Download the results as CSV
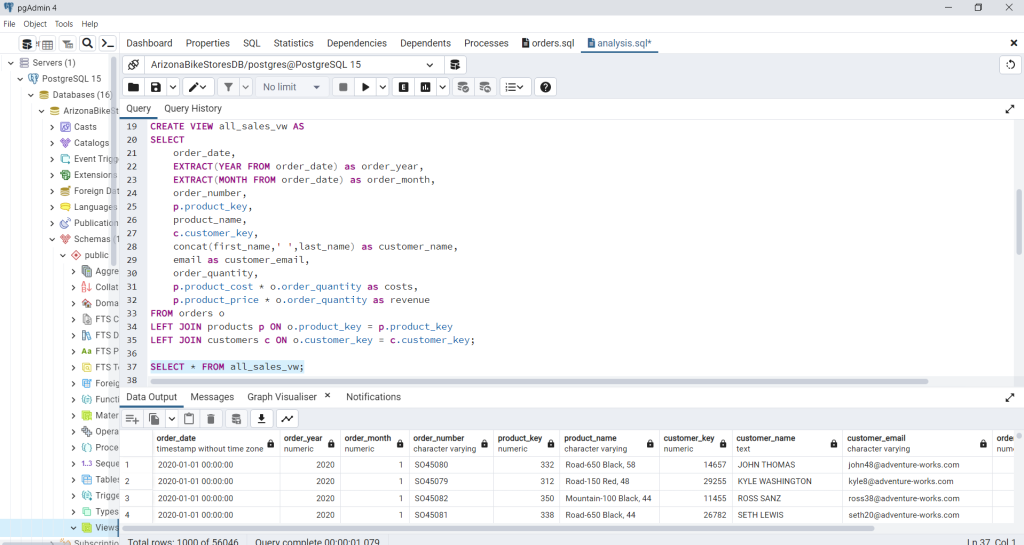Image resolution: width=1024 pixels, height=545 pixels. pos(263,419)
